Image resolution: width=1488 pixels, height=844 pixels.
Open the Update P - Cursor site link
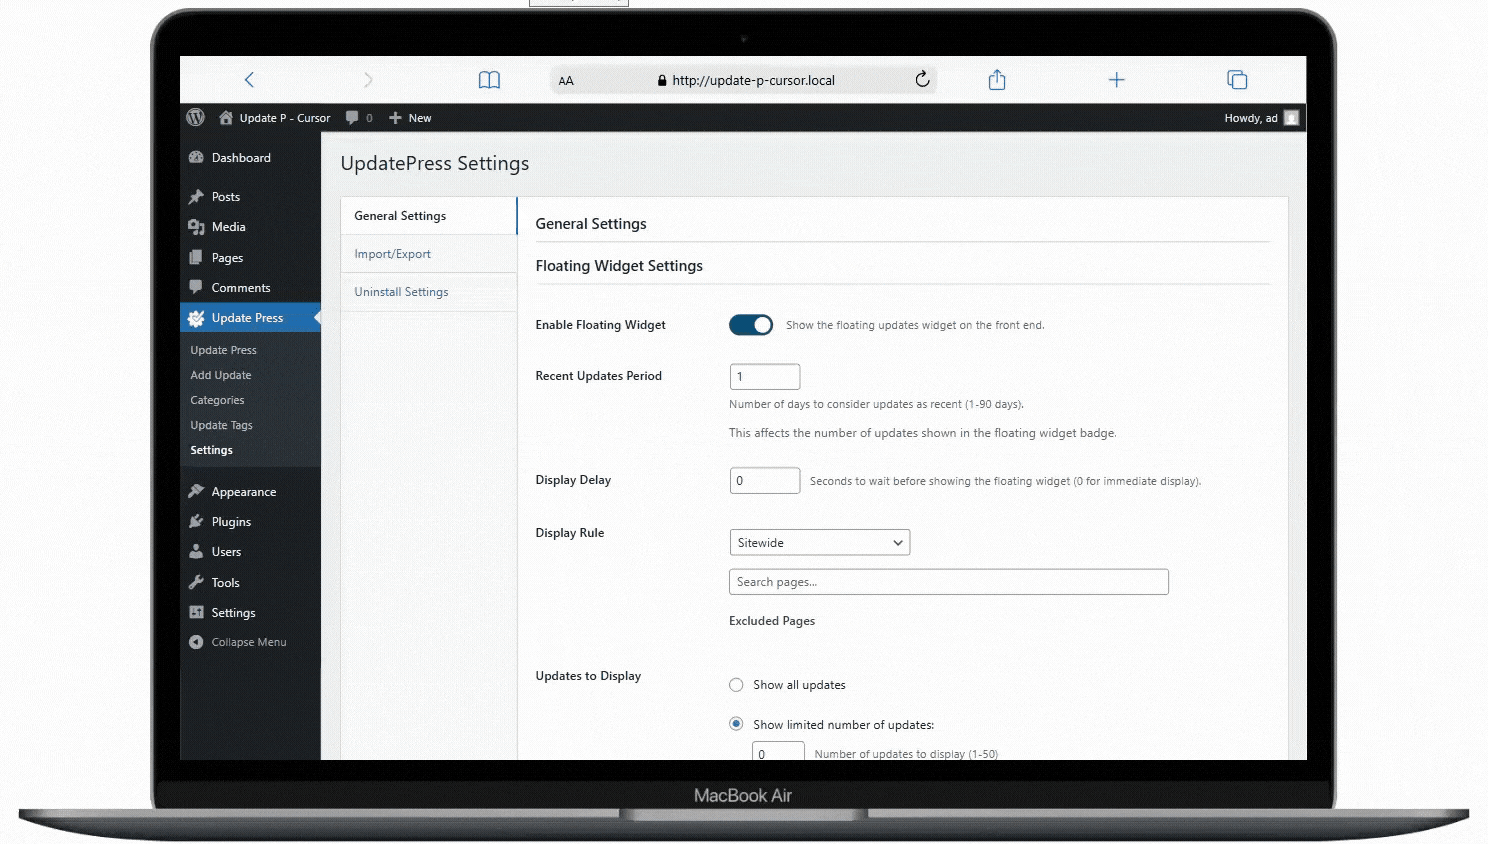[285, 118]
